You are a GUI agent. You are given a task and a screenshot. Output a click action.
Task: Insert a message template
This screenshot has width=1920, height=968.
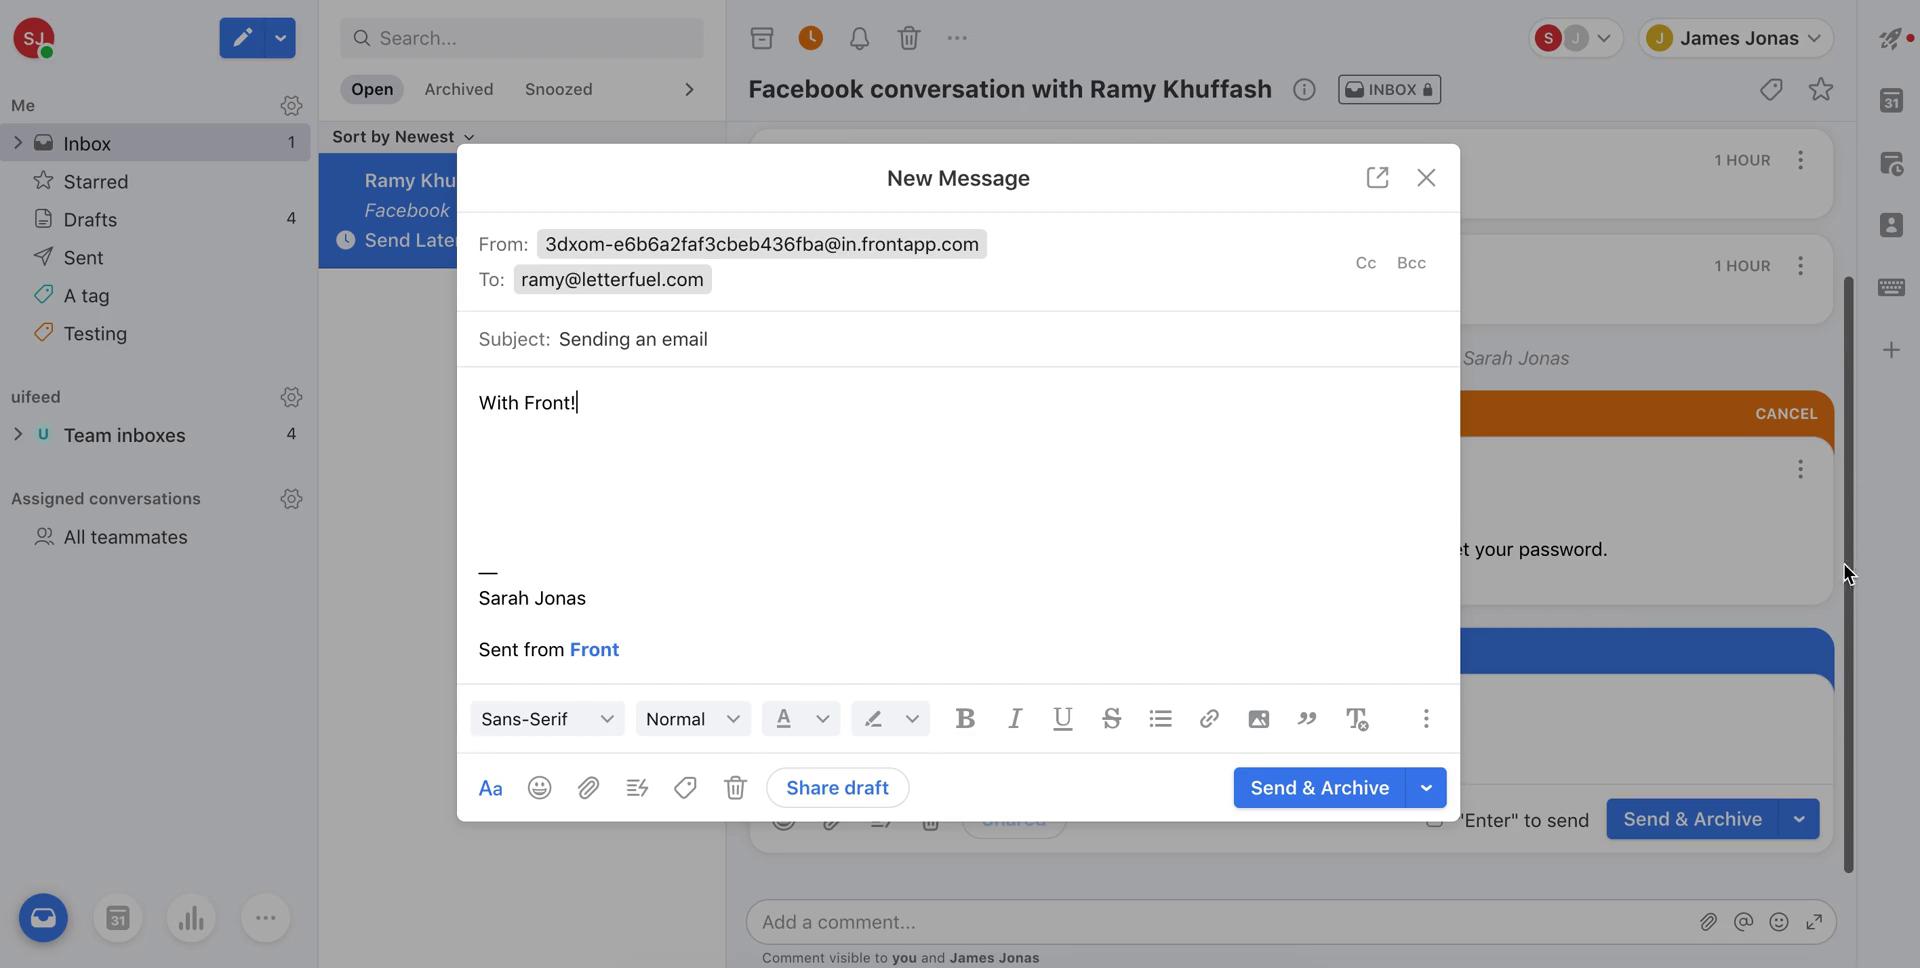[637, 788]
